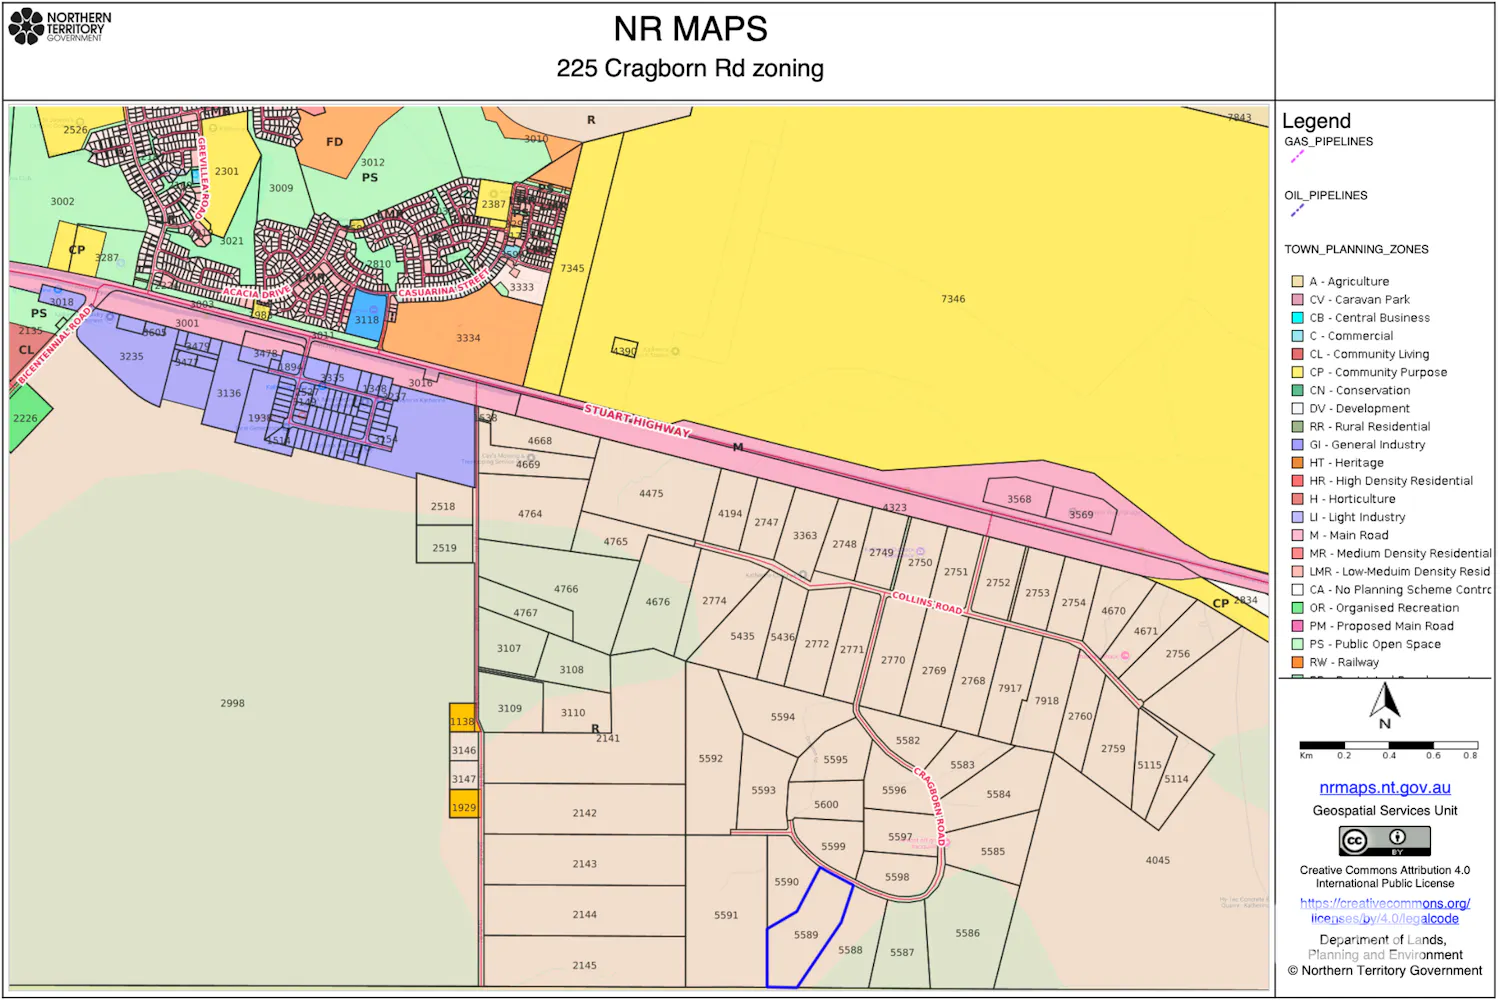Click the Creative Commons BY license badge
The image size is (1500, 1000).
1385,840
